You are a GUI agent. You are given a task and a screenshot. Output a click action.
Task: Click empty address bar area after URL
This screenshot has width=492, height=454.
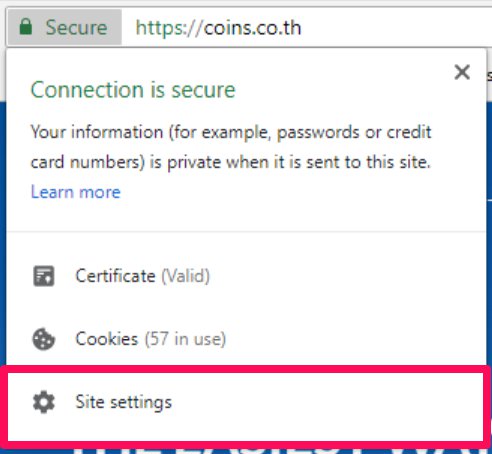point(397,28)
